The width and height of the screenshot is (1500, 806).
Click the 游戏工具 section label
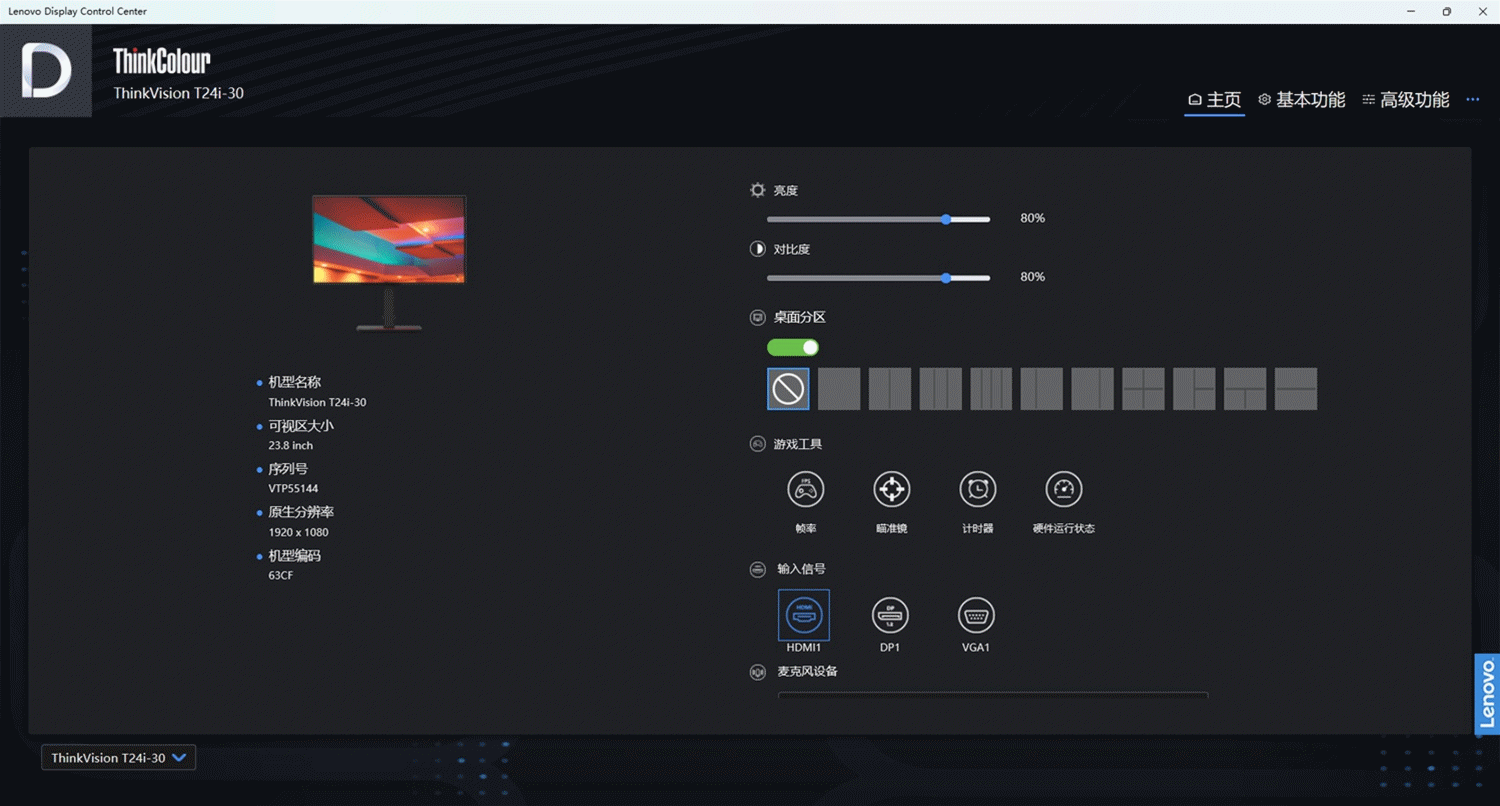[798, 444]
